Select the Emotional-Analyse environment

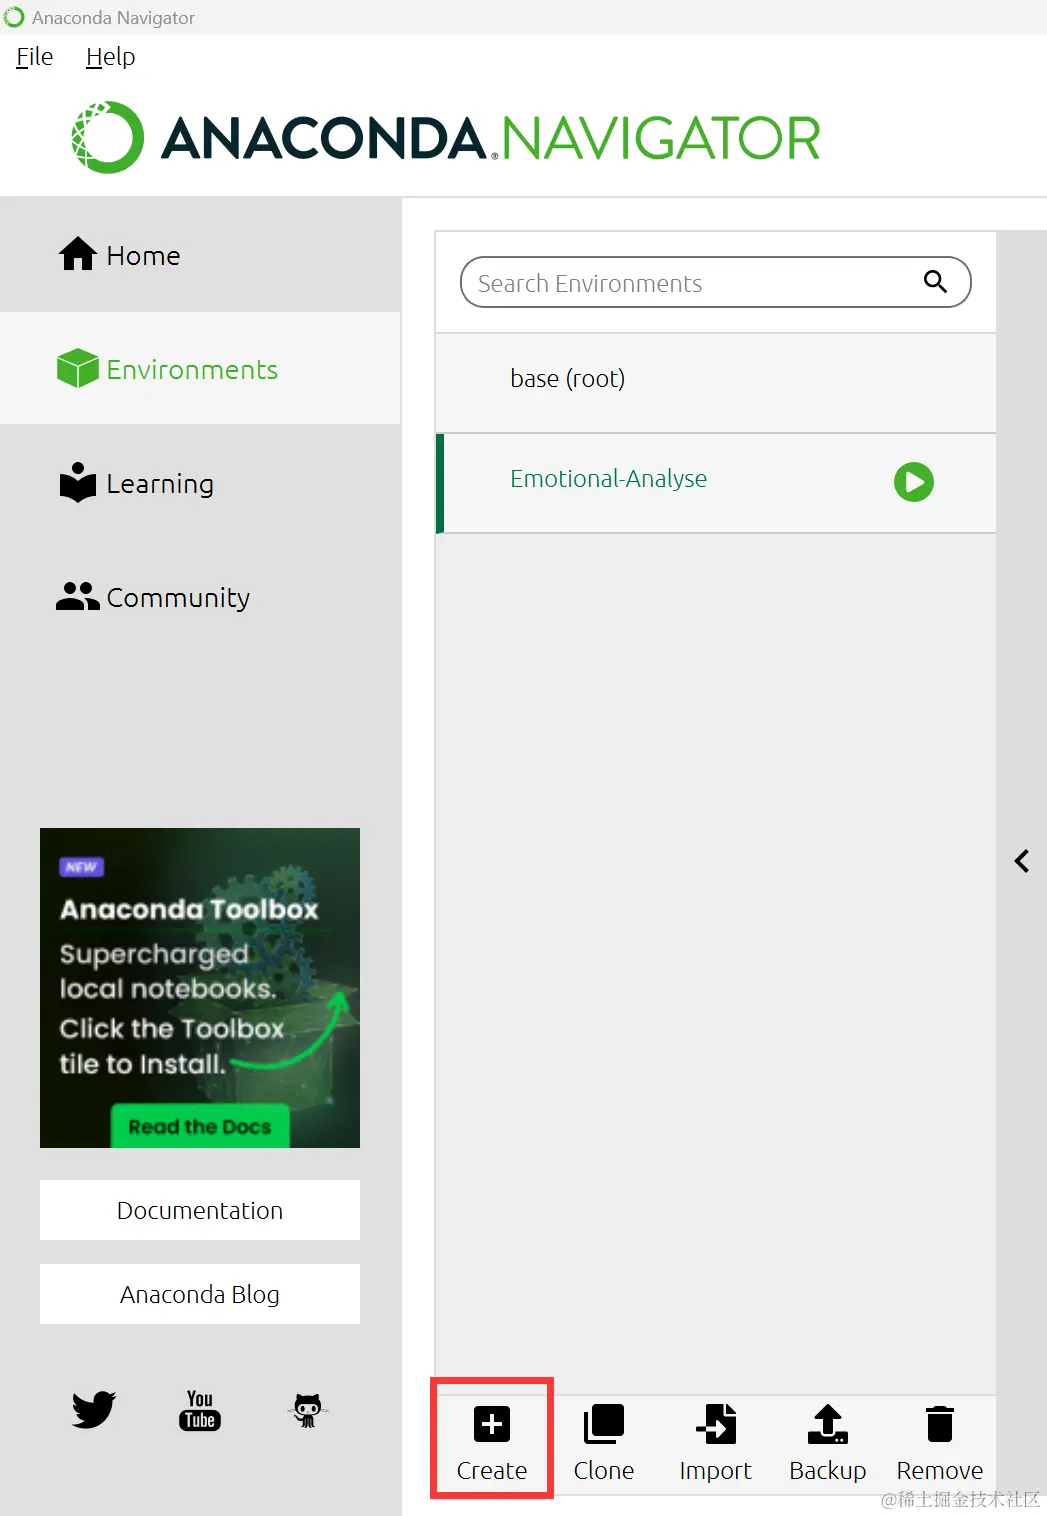pyautogui.click(x=716, y=483)
